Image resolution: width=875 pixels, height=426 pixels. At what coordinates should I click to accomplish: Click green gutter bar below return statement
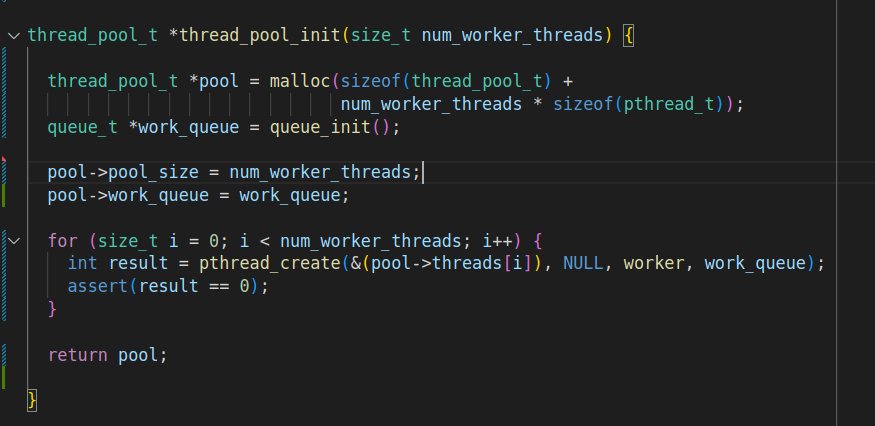(5, 377)
